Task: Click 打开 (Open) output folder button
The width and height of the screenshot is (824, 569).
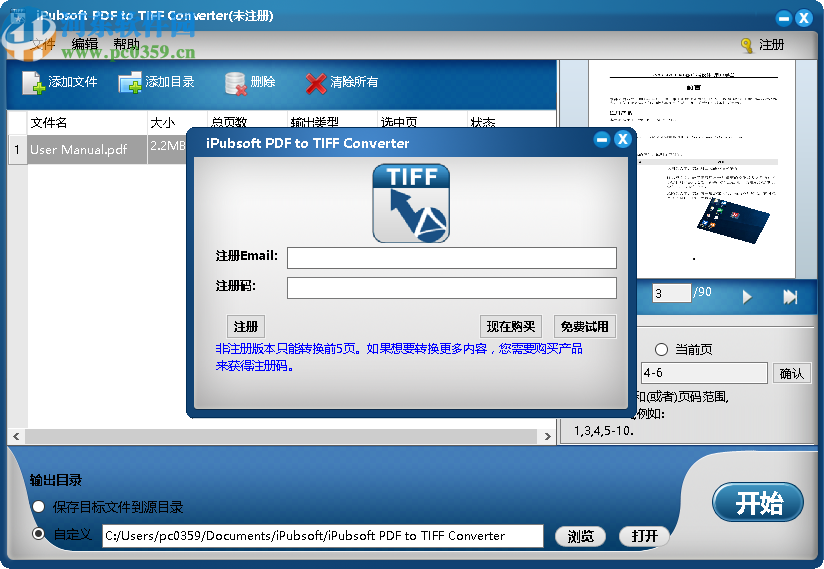Action: 644,536
